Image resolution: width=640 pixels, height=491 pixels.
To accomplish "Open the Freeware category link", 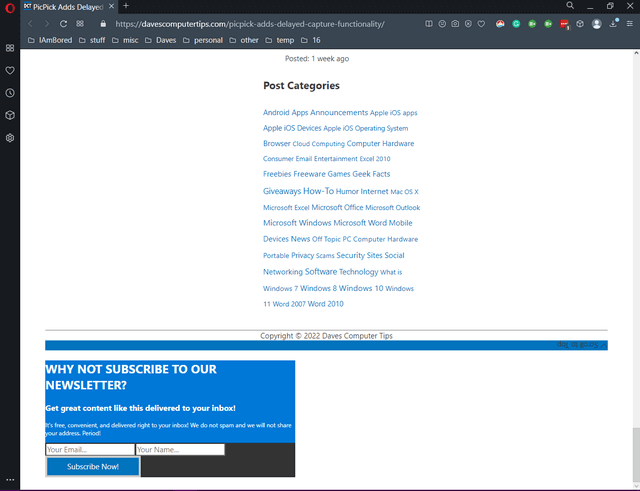I will pyautogui.click(x=309, y=174).
